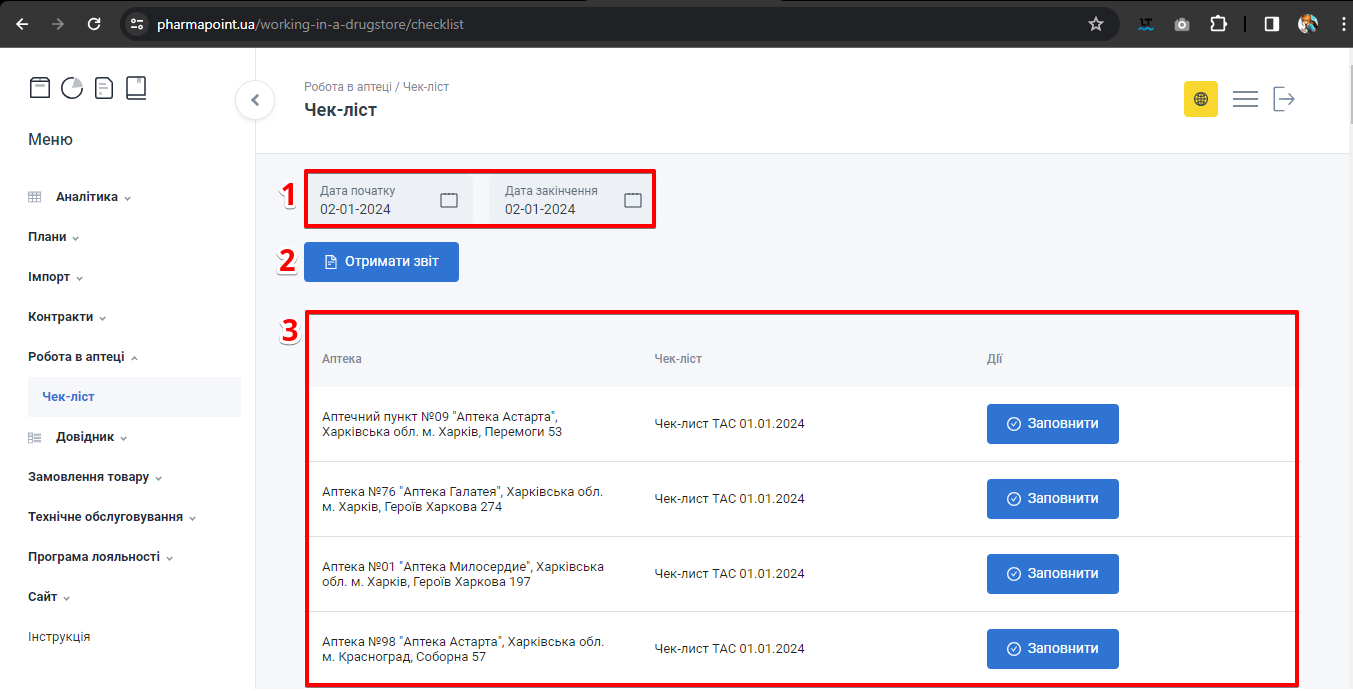Click the logout exit icon
Screen dimensions: 1353x691
(1284, 99)
